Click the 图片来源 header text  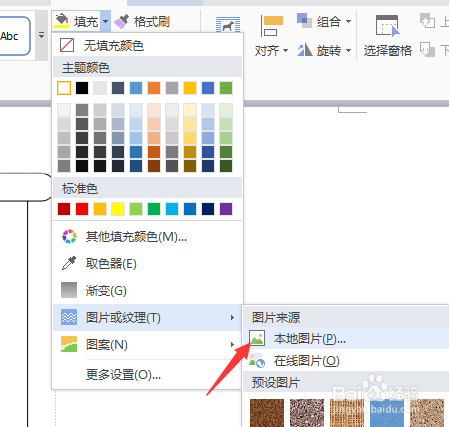tap(276, 317)
